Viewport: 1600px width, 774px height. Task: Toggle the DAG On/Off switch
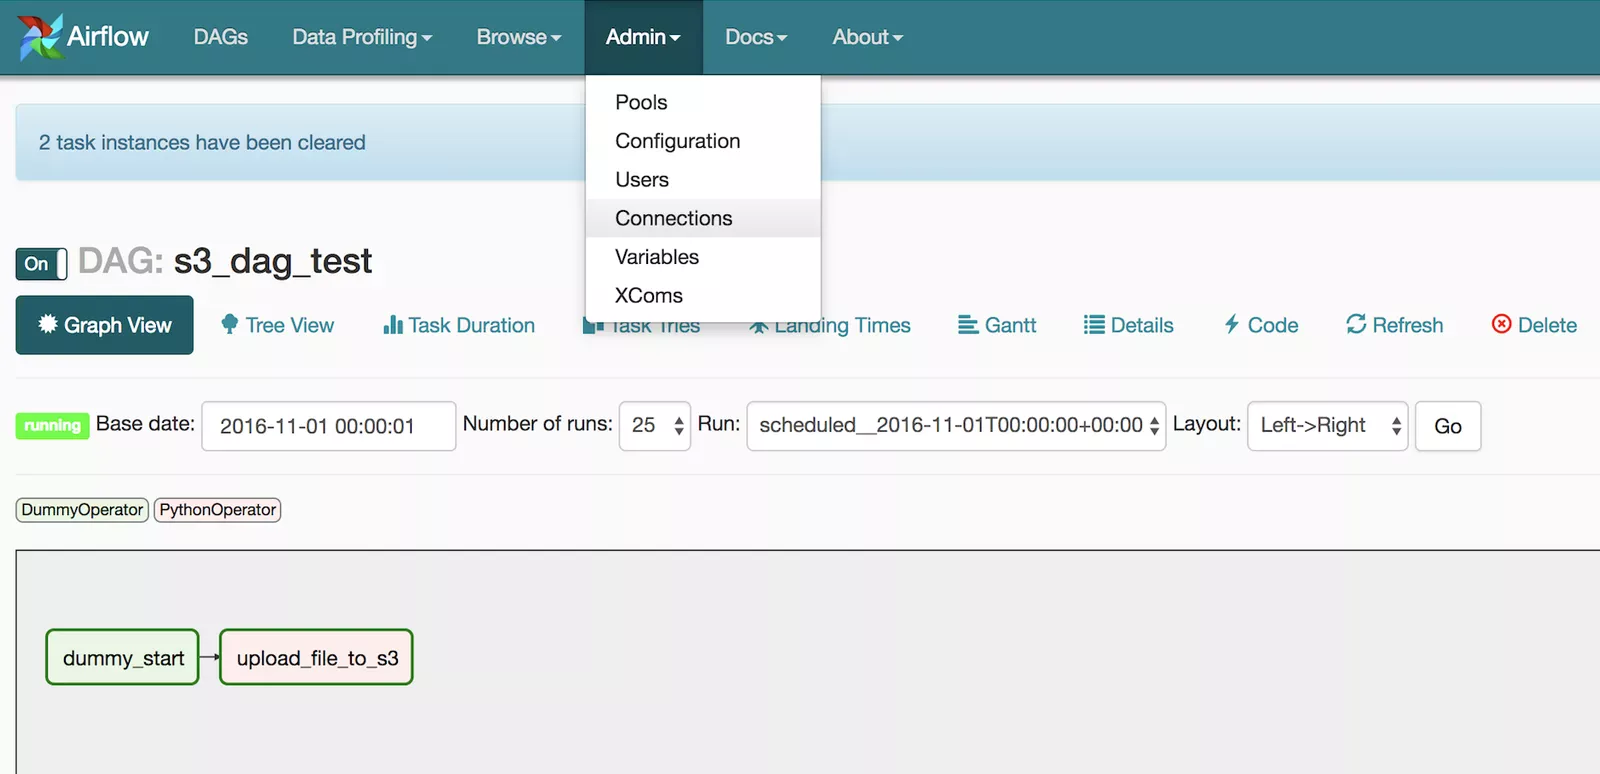[x=41, y=264]
